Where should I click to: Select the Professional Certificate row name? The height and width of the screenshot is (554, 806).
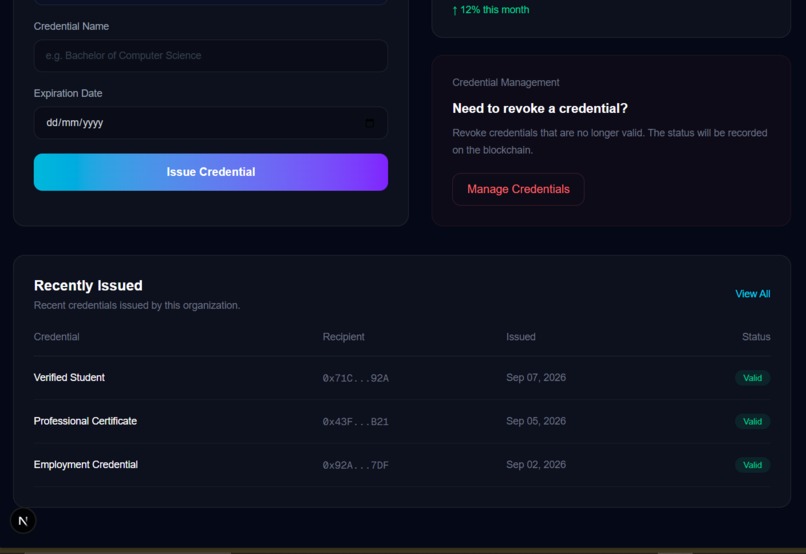[x=85, y=421]
